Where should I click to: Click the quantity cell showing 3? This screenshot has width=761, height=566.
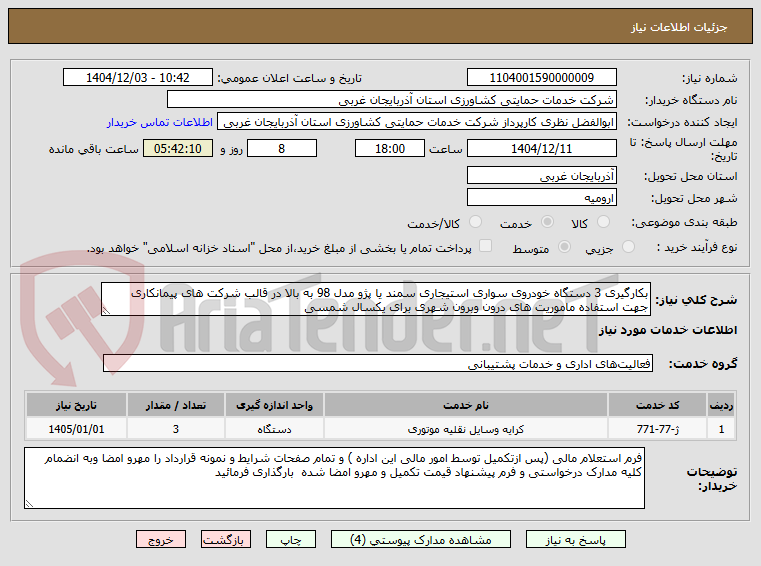pos(176,429)
